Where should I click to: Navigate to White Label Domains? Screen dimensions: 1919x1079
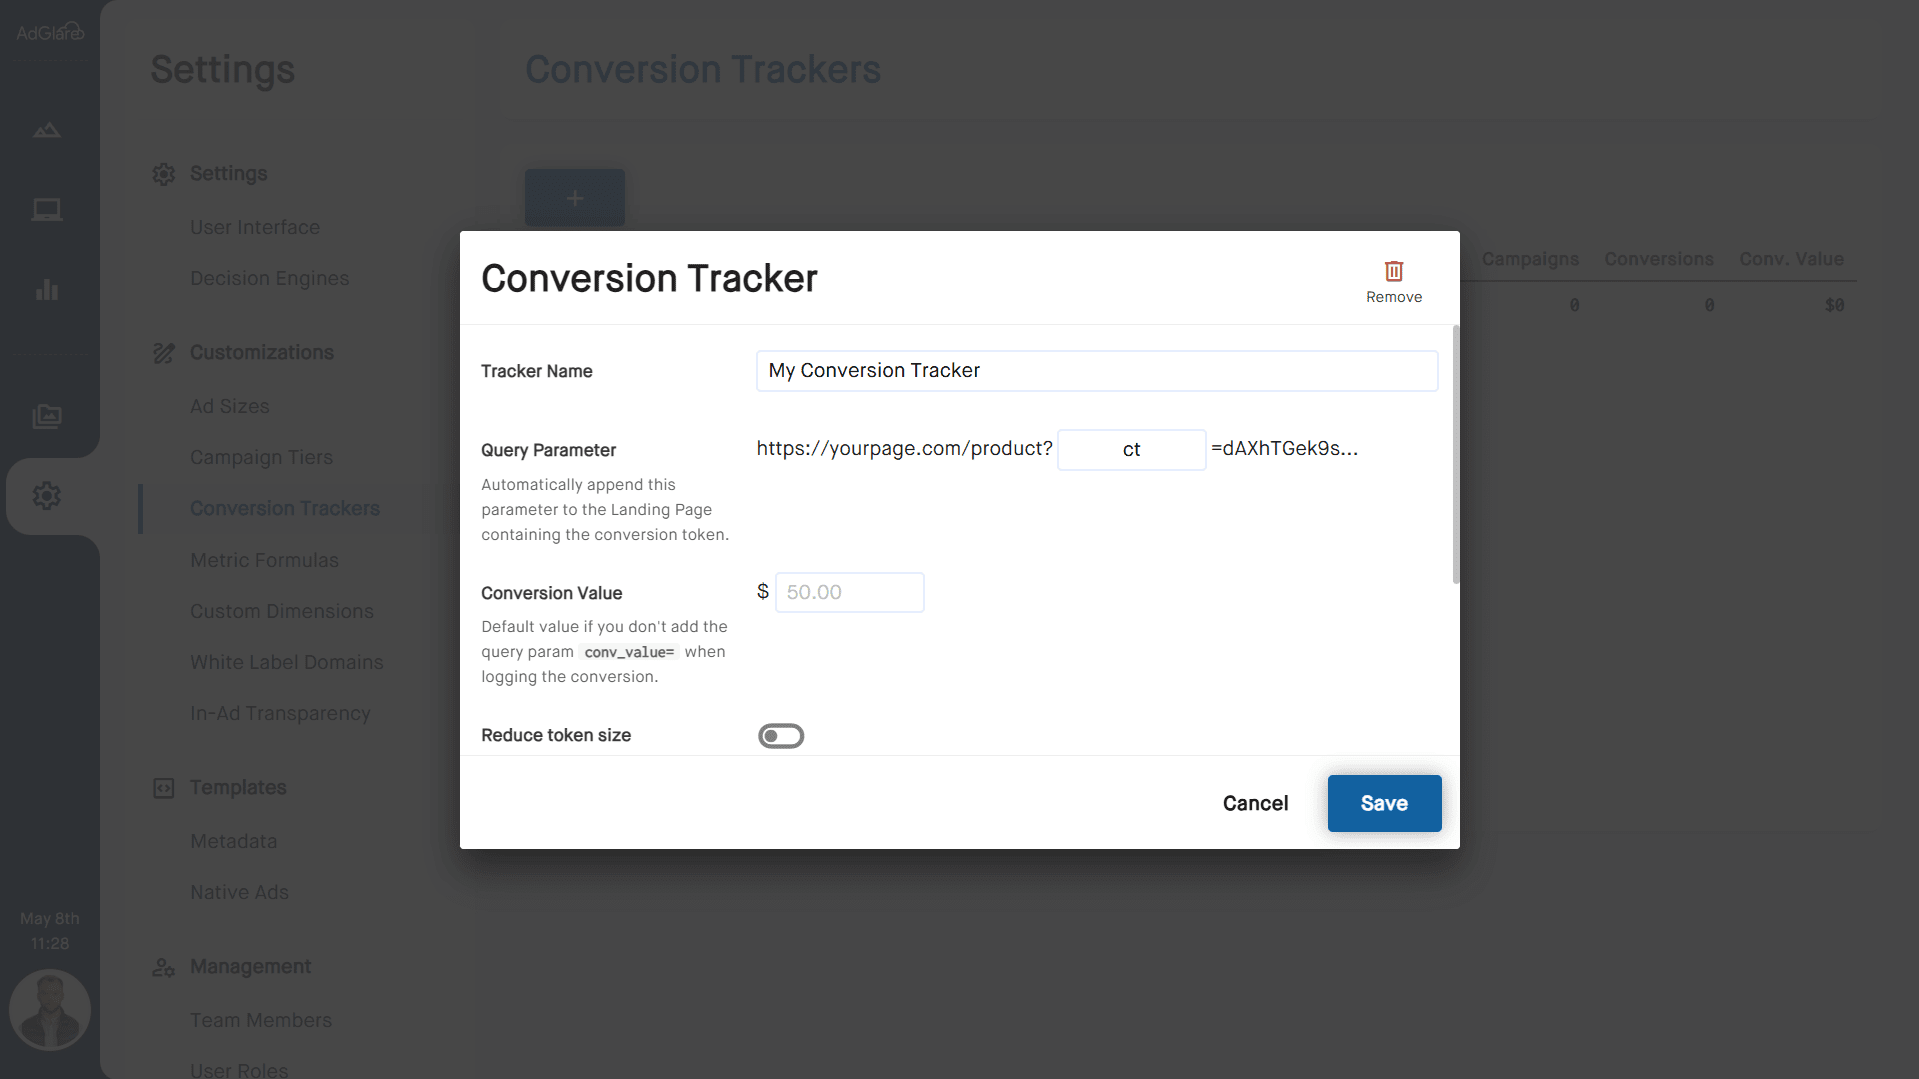tap(286, 662)
